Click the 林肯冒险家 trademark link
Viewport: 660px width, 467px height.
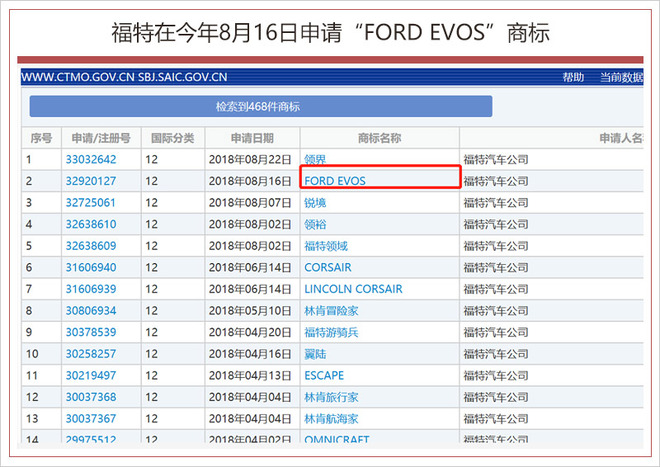331,311
